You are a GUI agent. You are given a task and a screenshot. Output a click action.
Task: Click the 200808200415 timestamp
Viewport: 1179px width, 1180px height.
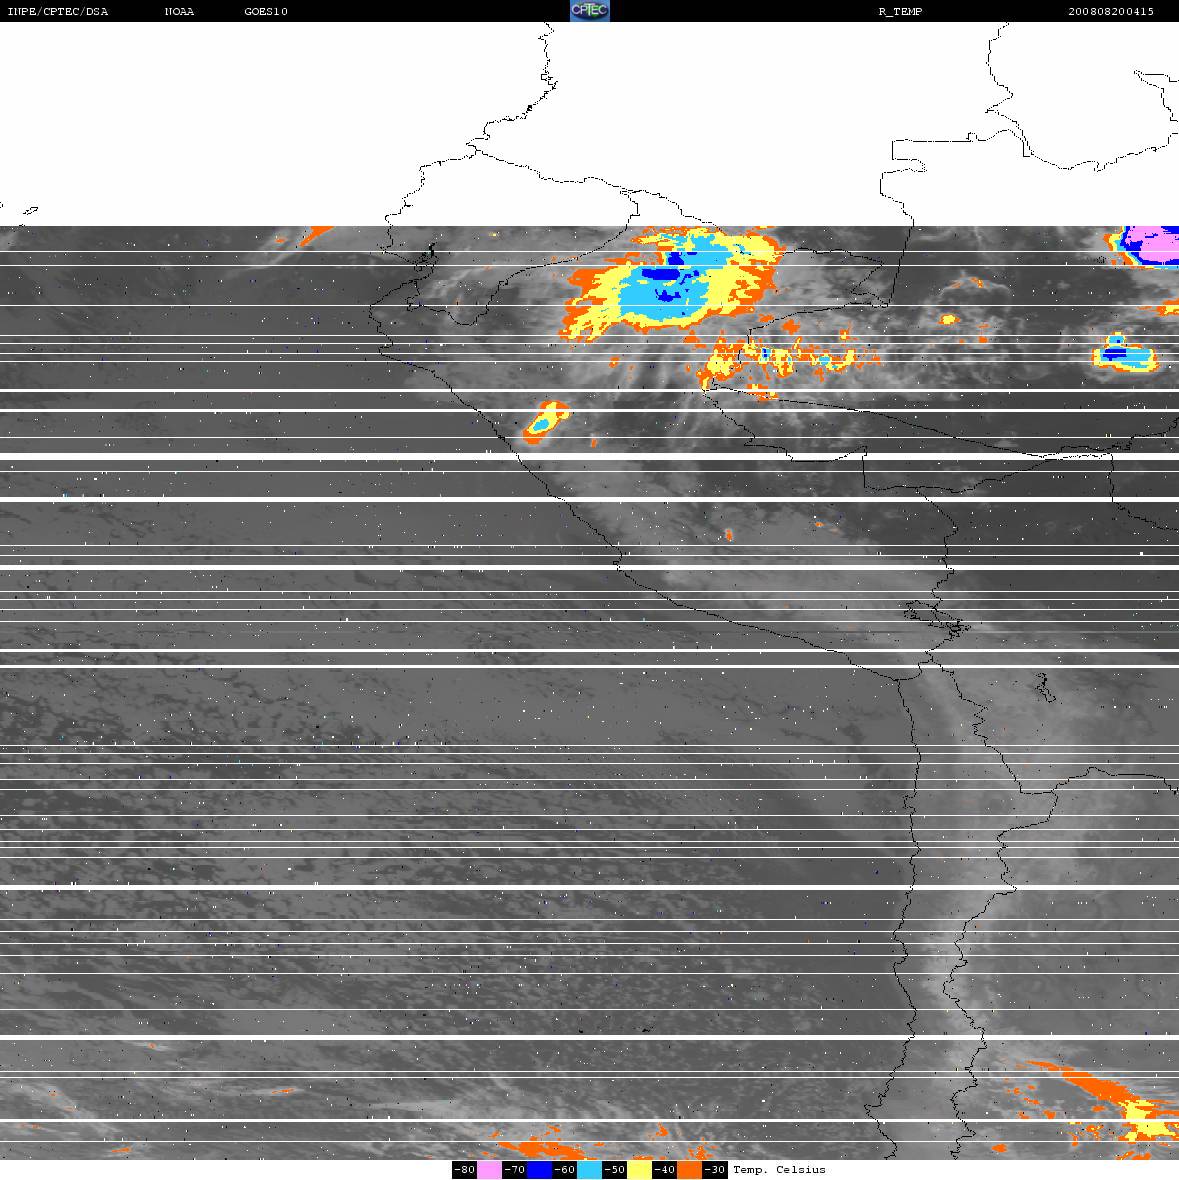click(x=1111, y=11)
